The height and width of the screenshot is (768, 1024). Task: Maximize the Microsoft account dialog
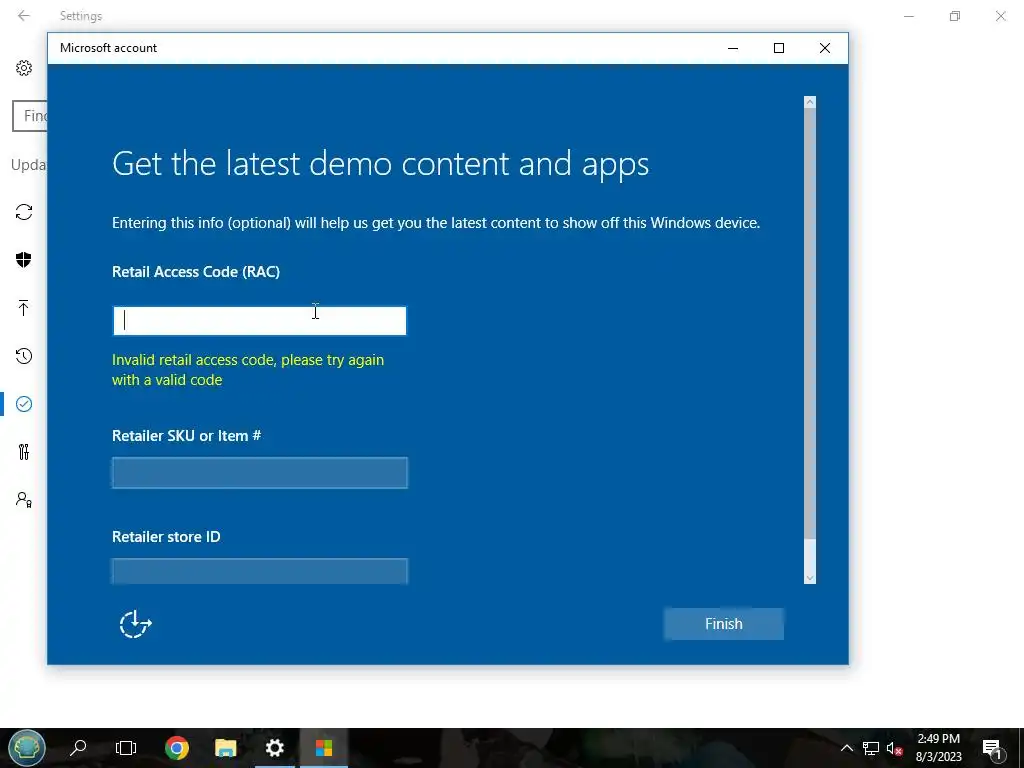pyautogui.click(x=778, y=48)
